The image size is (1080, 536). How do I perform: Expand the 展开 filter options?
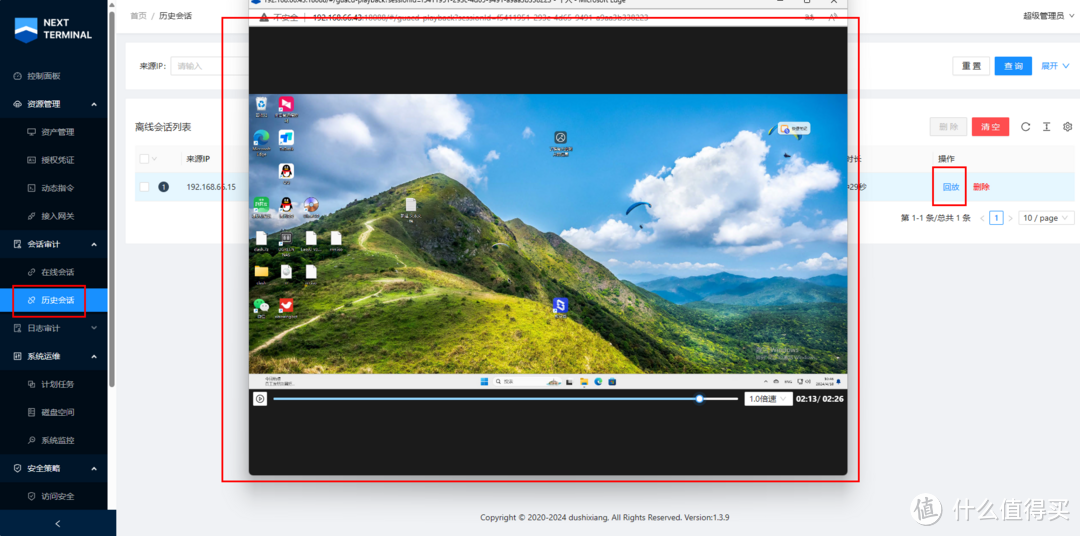(x=1055, y=66)
